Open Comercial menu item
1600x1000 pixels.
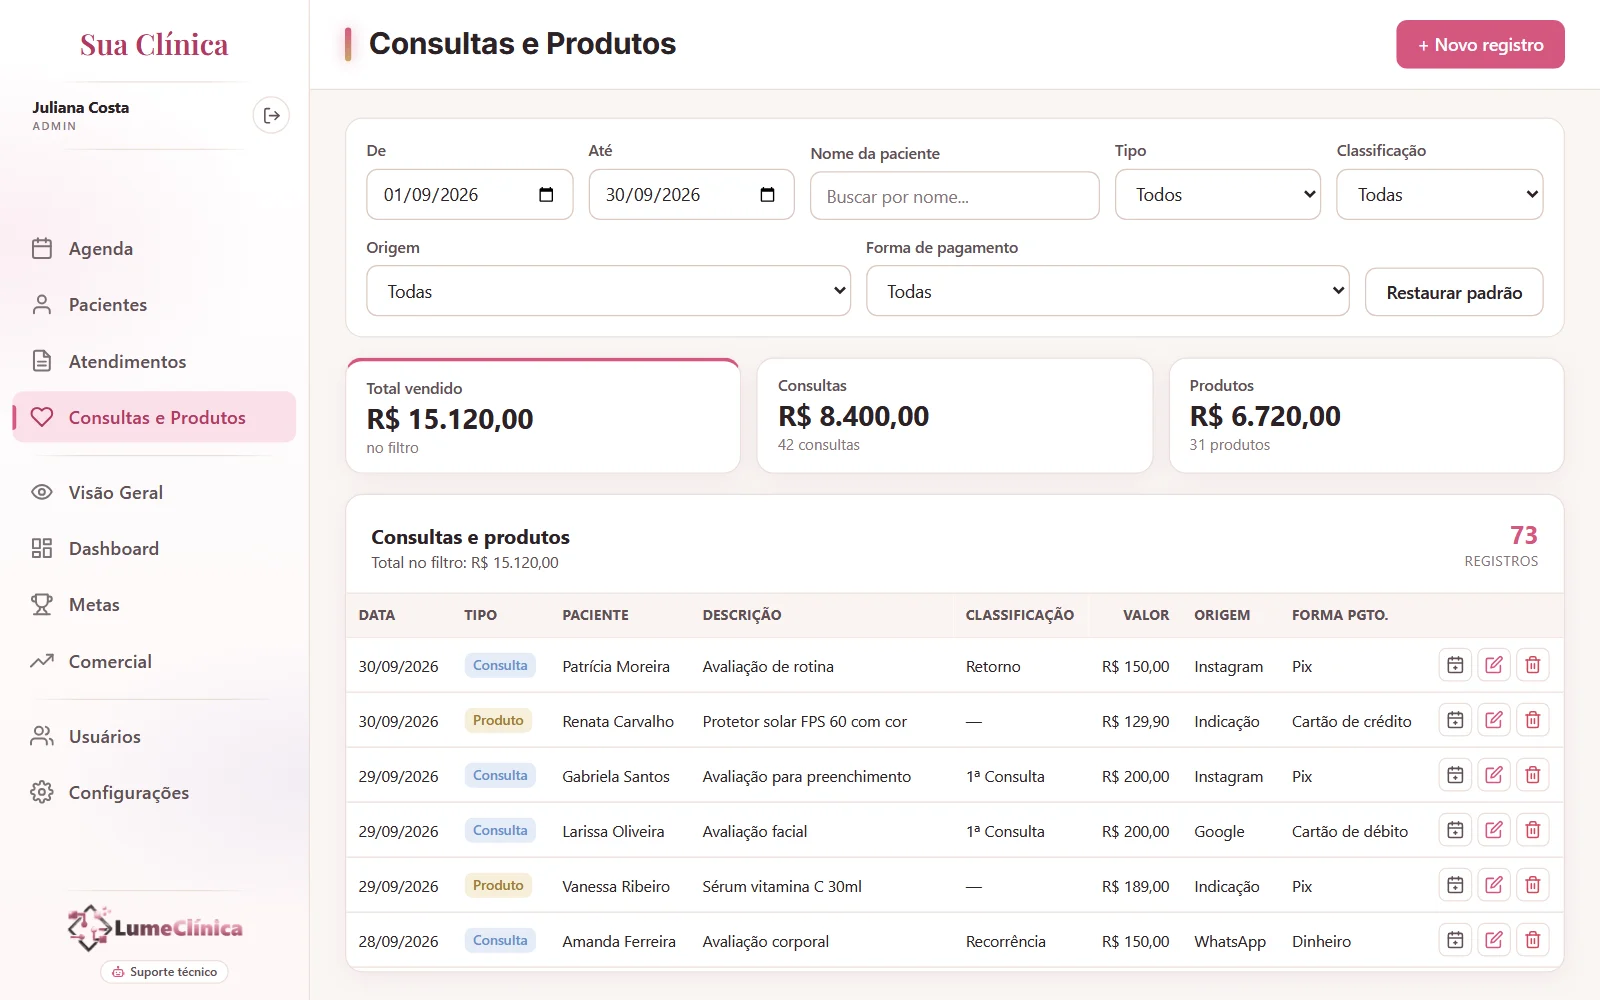154,661
